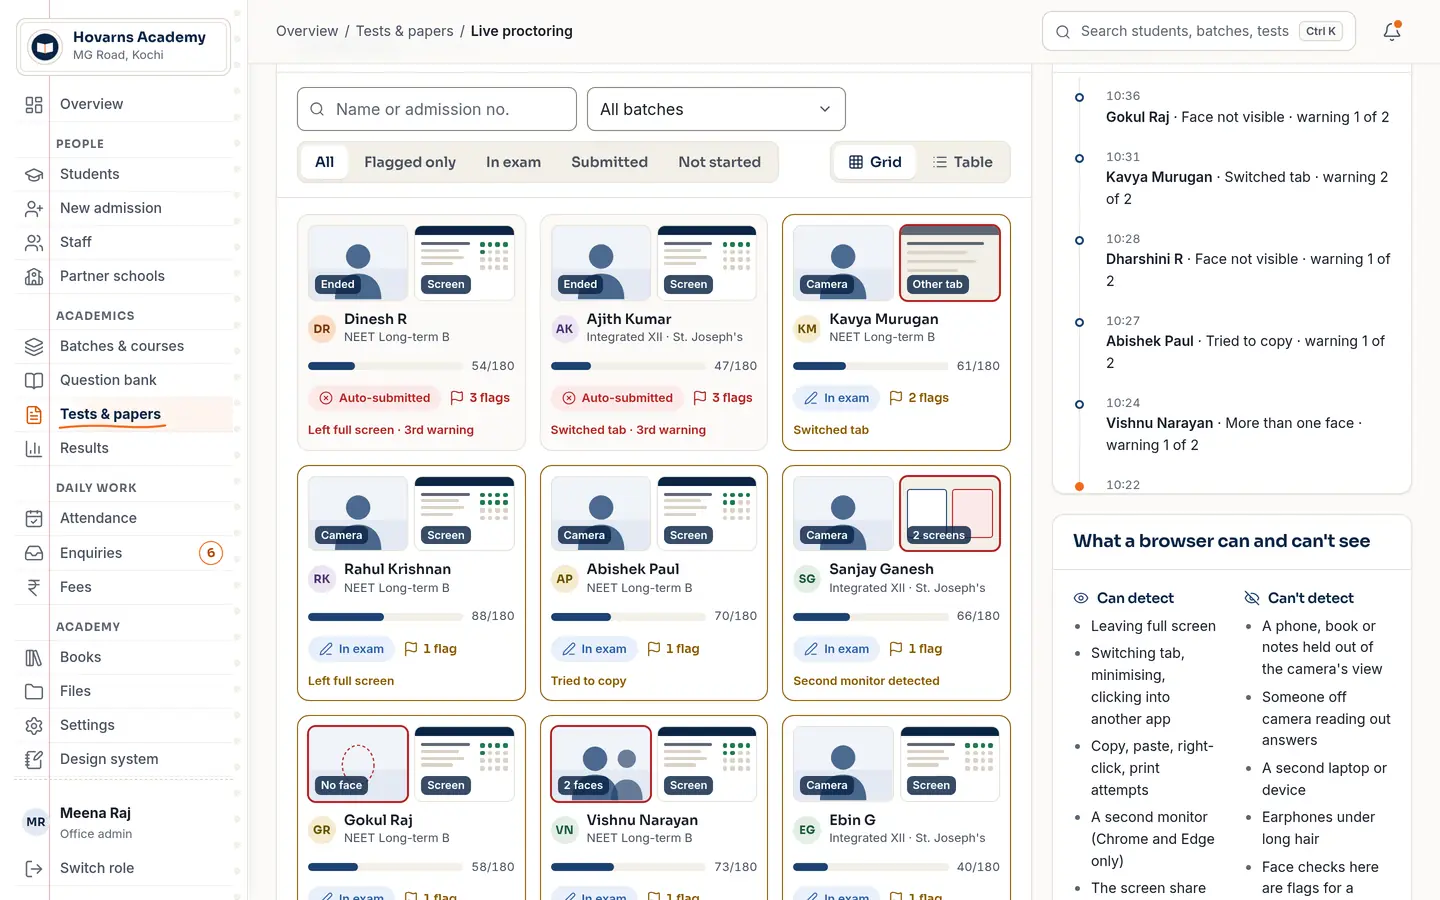Click Kavya Murugan's 2 flags indicator
The height and width of the screenshot is (900, 1440).
919,398
